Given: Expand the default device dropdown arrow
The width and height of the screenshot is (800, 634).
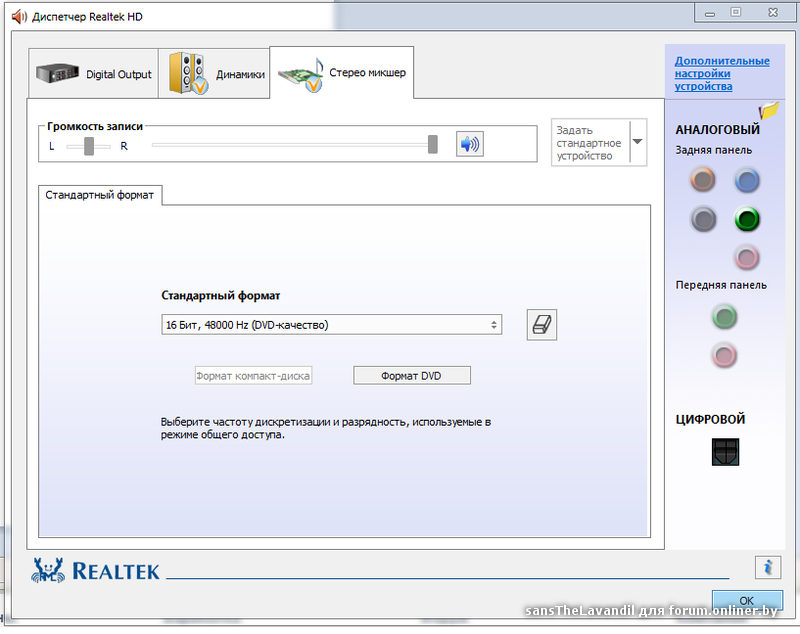Looking at the screenshot, I should point(638,142).
